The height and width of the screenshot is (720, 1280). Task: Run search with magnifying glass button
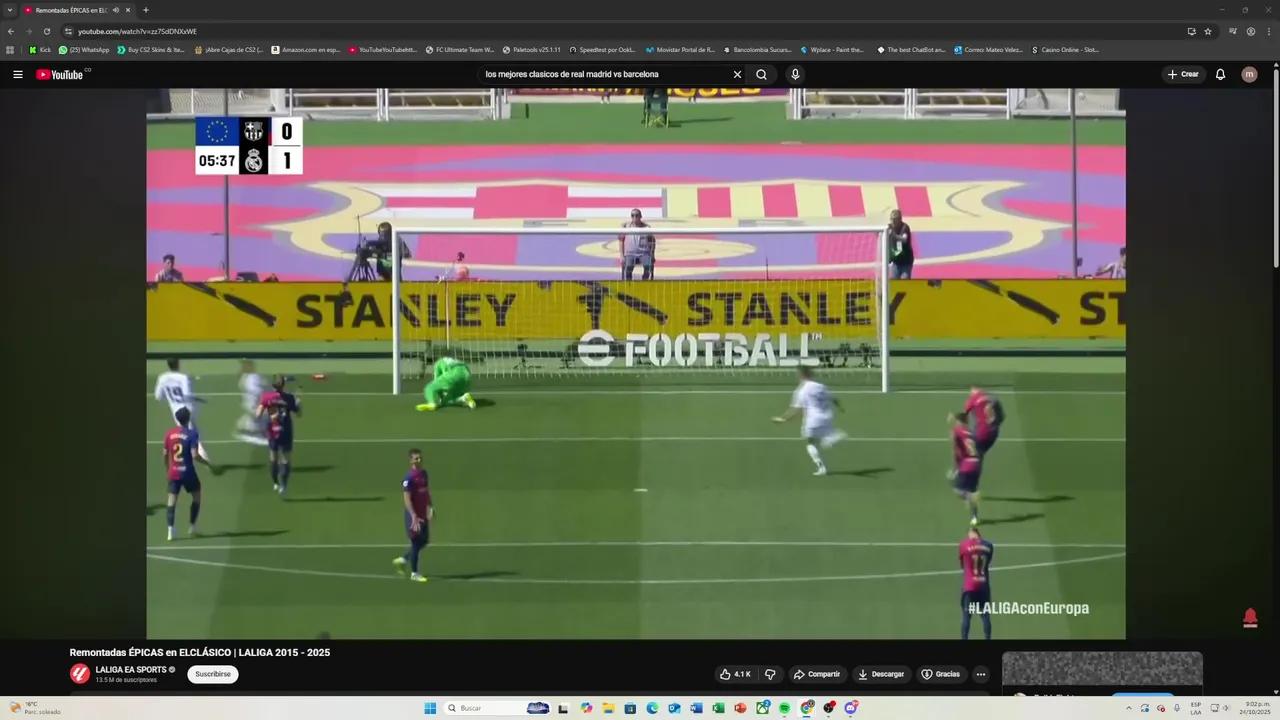[x=762, y=74]
